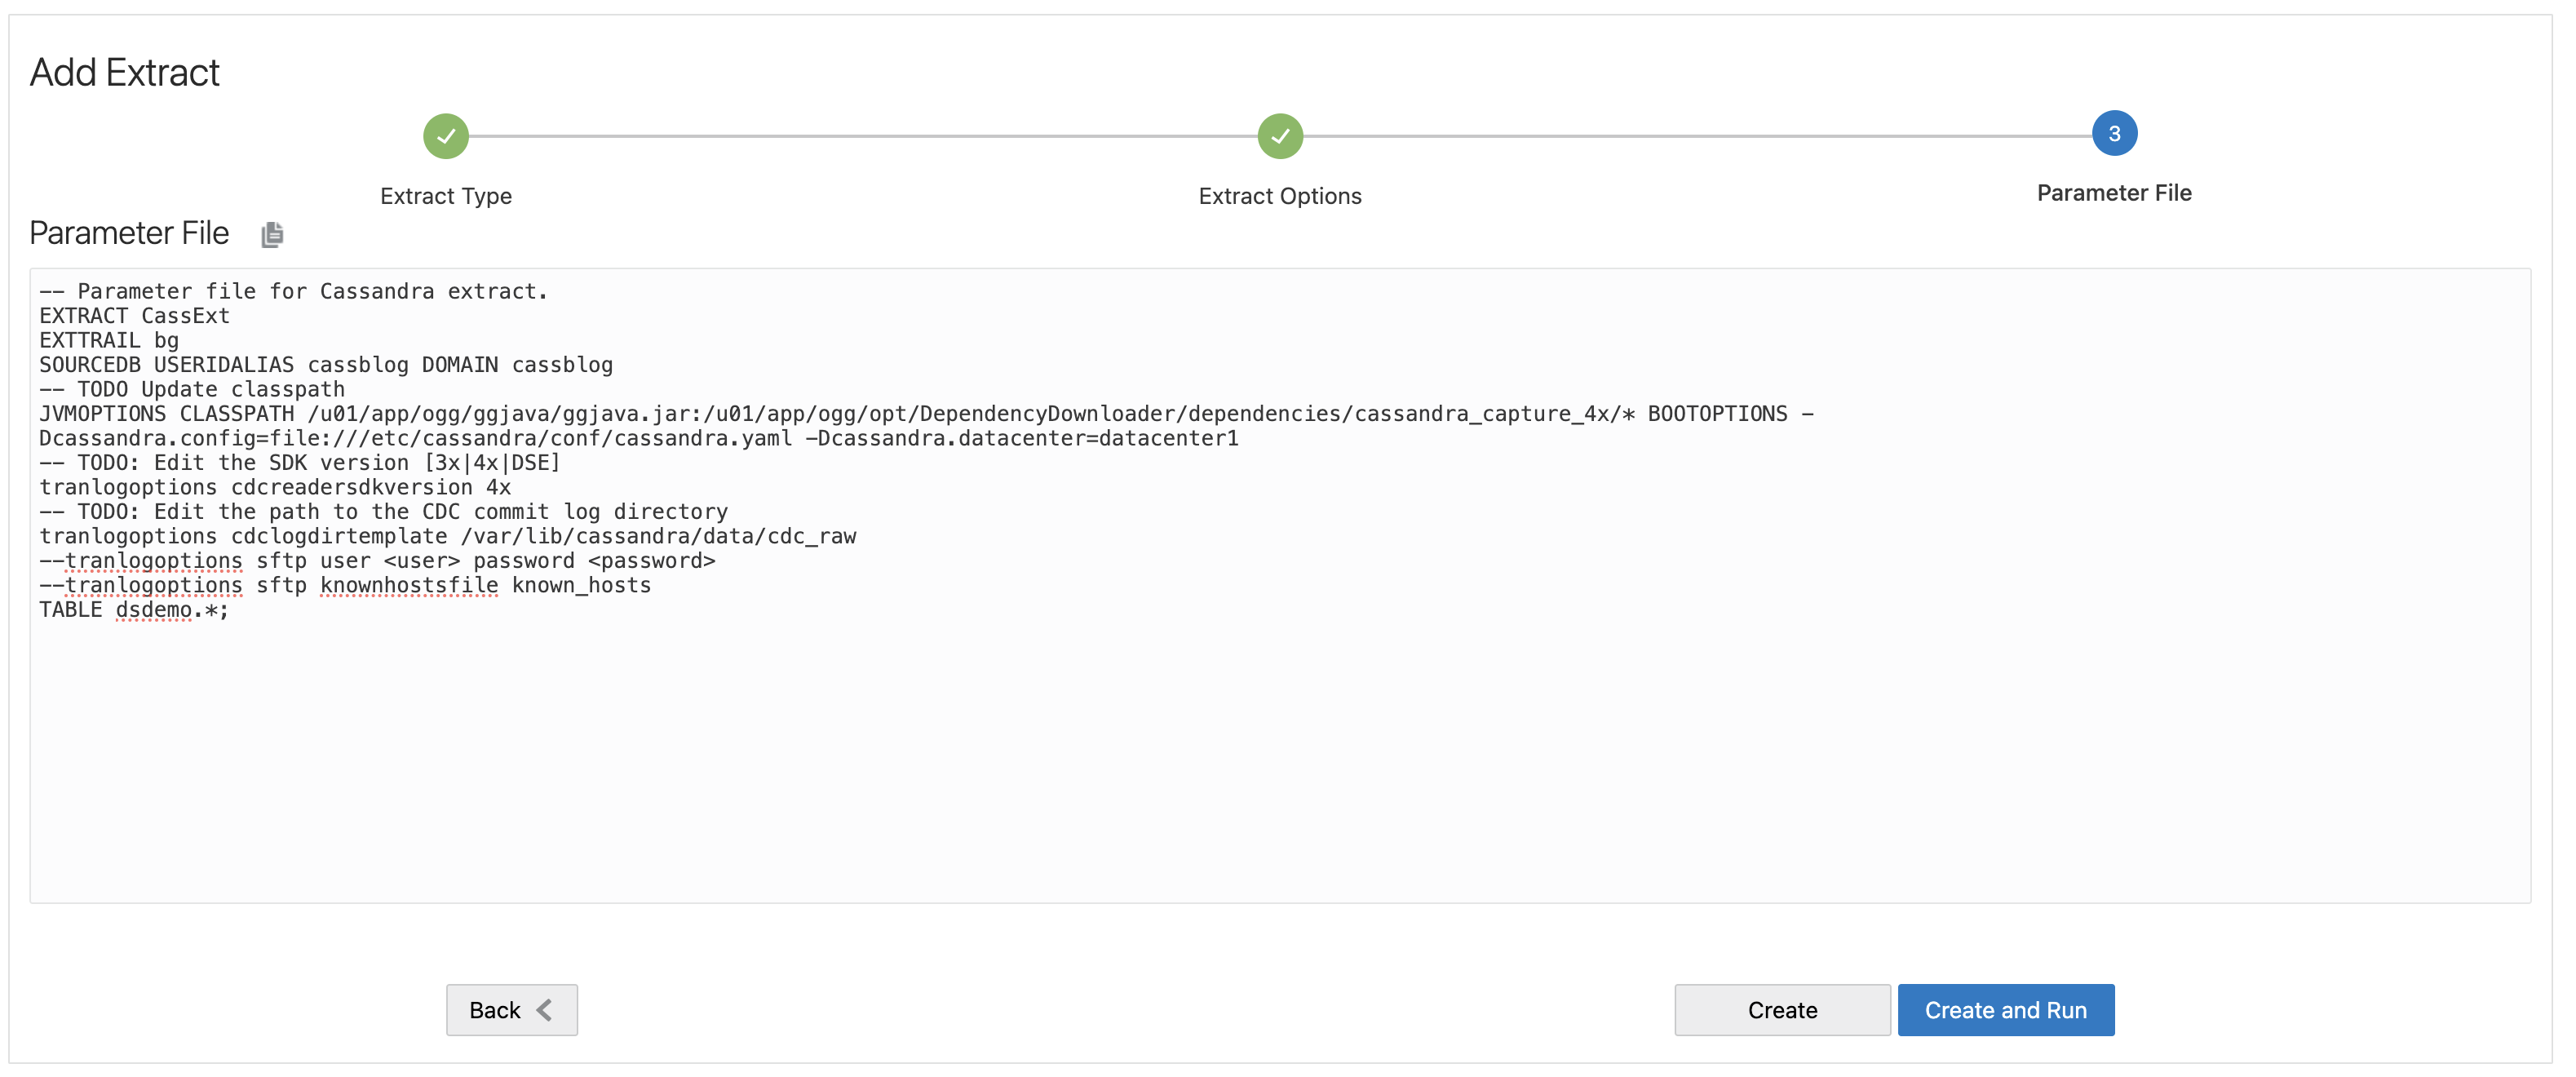This screenshot has width=2576, height=1077.
Task: Click the SOURCEDB USERIDALIAS cassblog line
Action: [326, 365]
